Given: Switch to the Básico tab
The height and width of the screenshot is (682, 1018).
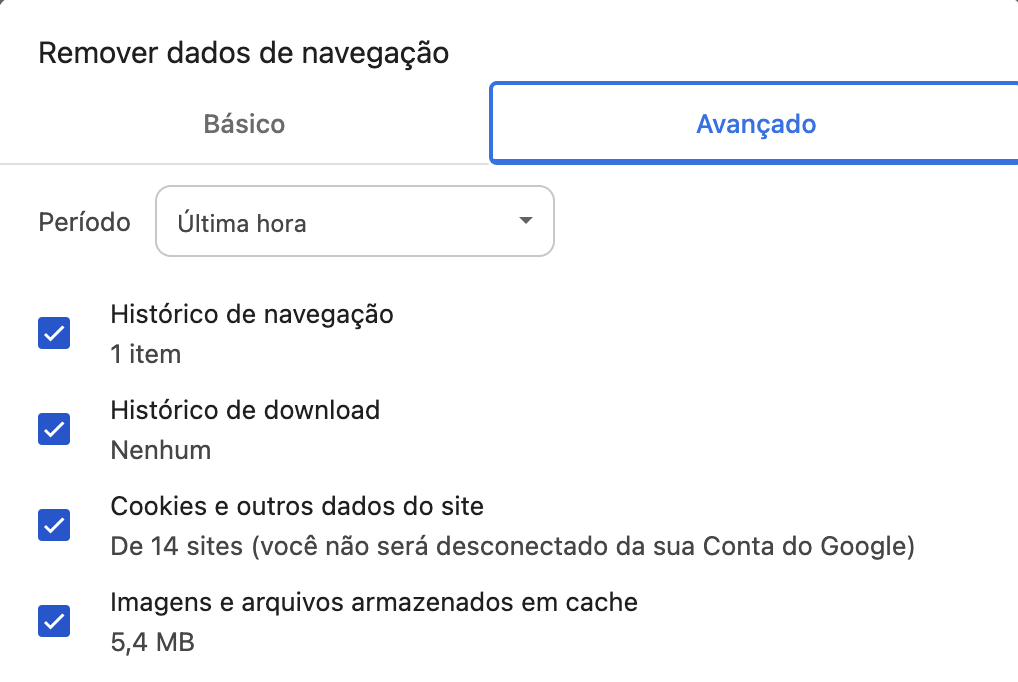Looking at the screenshot, I should 243,124.
